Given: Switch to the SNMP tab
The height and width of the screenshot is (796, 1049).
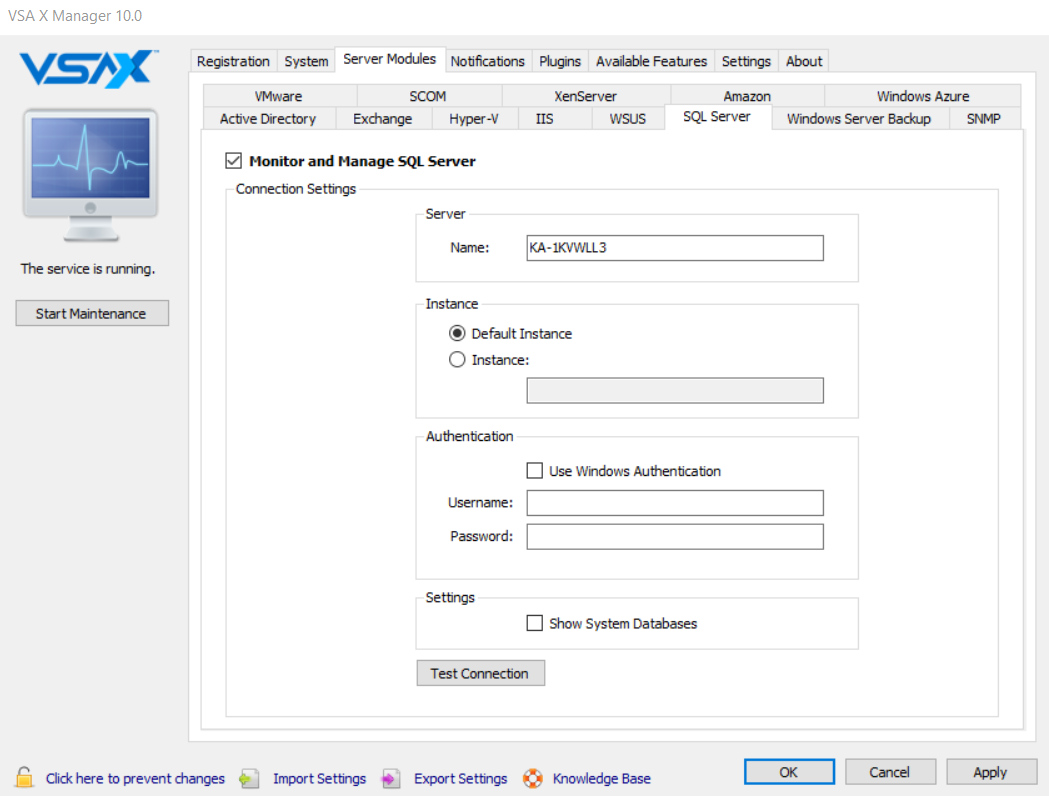Looking at the screenshot, I should [983, 119].
